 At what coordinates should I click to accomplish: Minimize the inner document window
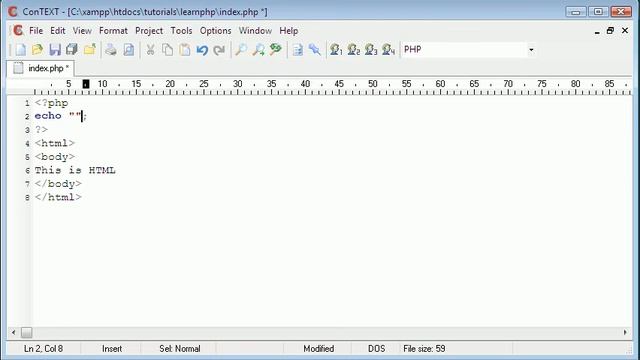point(597,31)
